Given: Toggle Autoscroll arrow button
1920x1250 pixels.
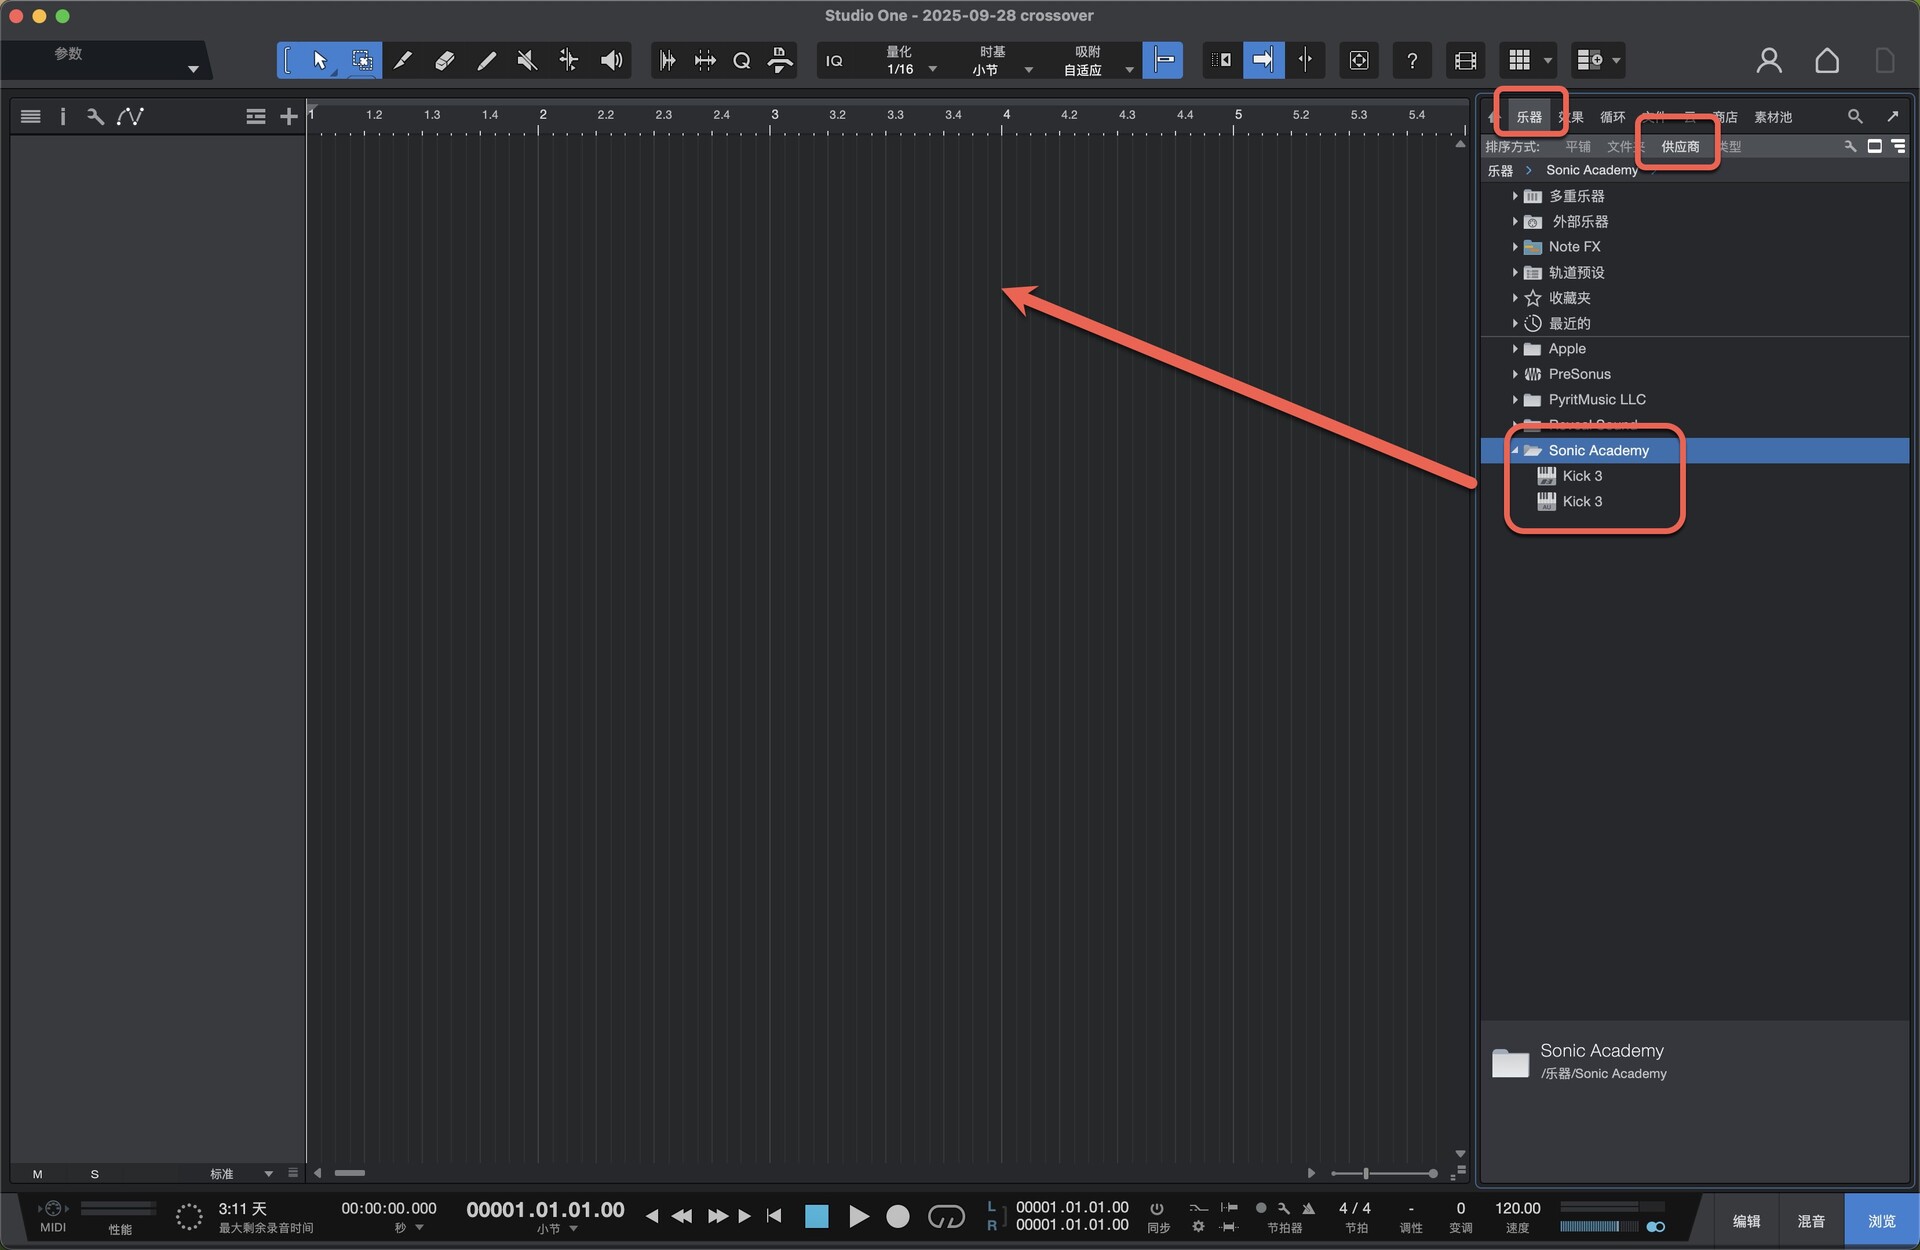Looking at the screenshot, I should [1263, 61].
